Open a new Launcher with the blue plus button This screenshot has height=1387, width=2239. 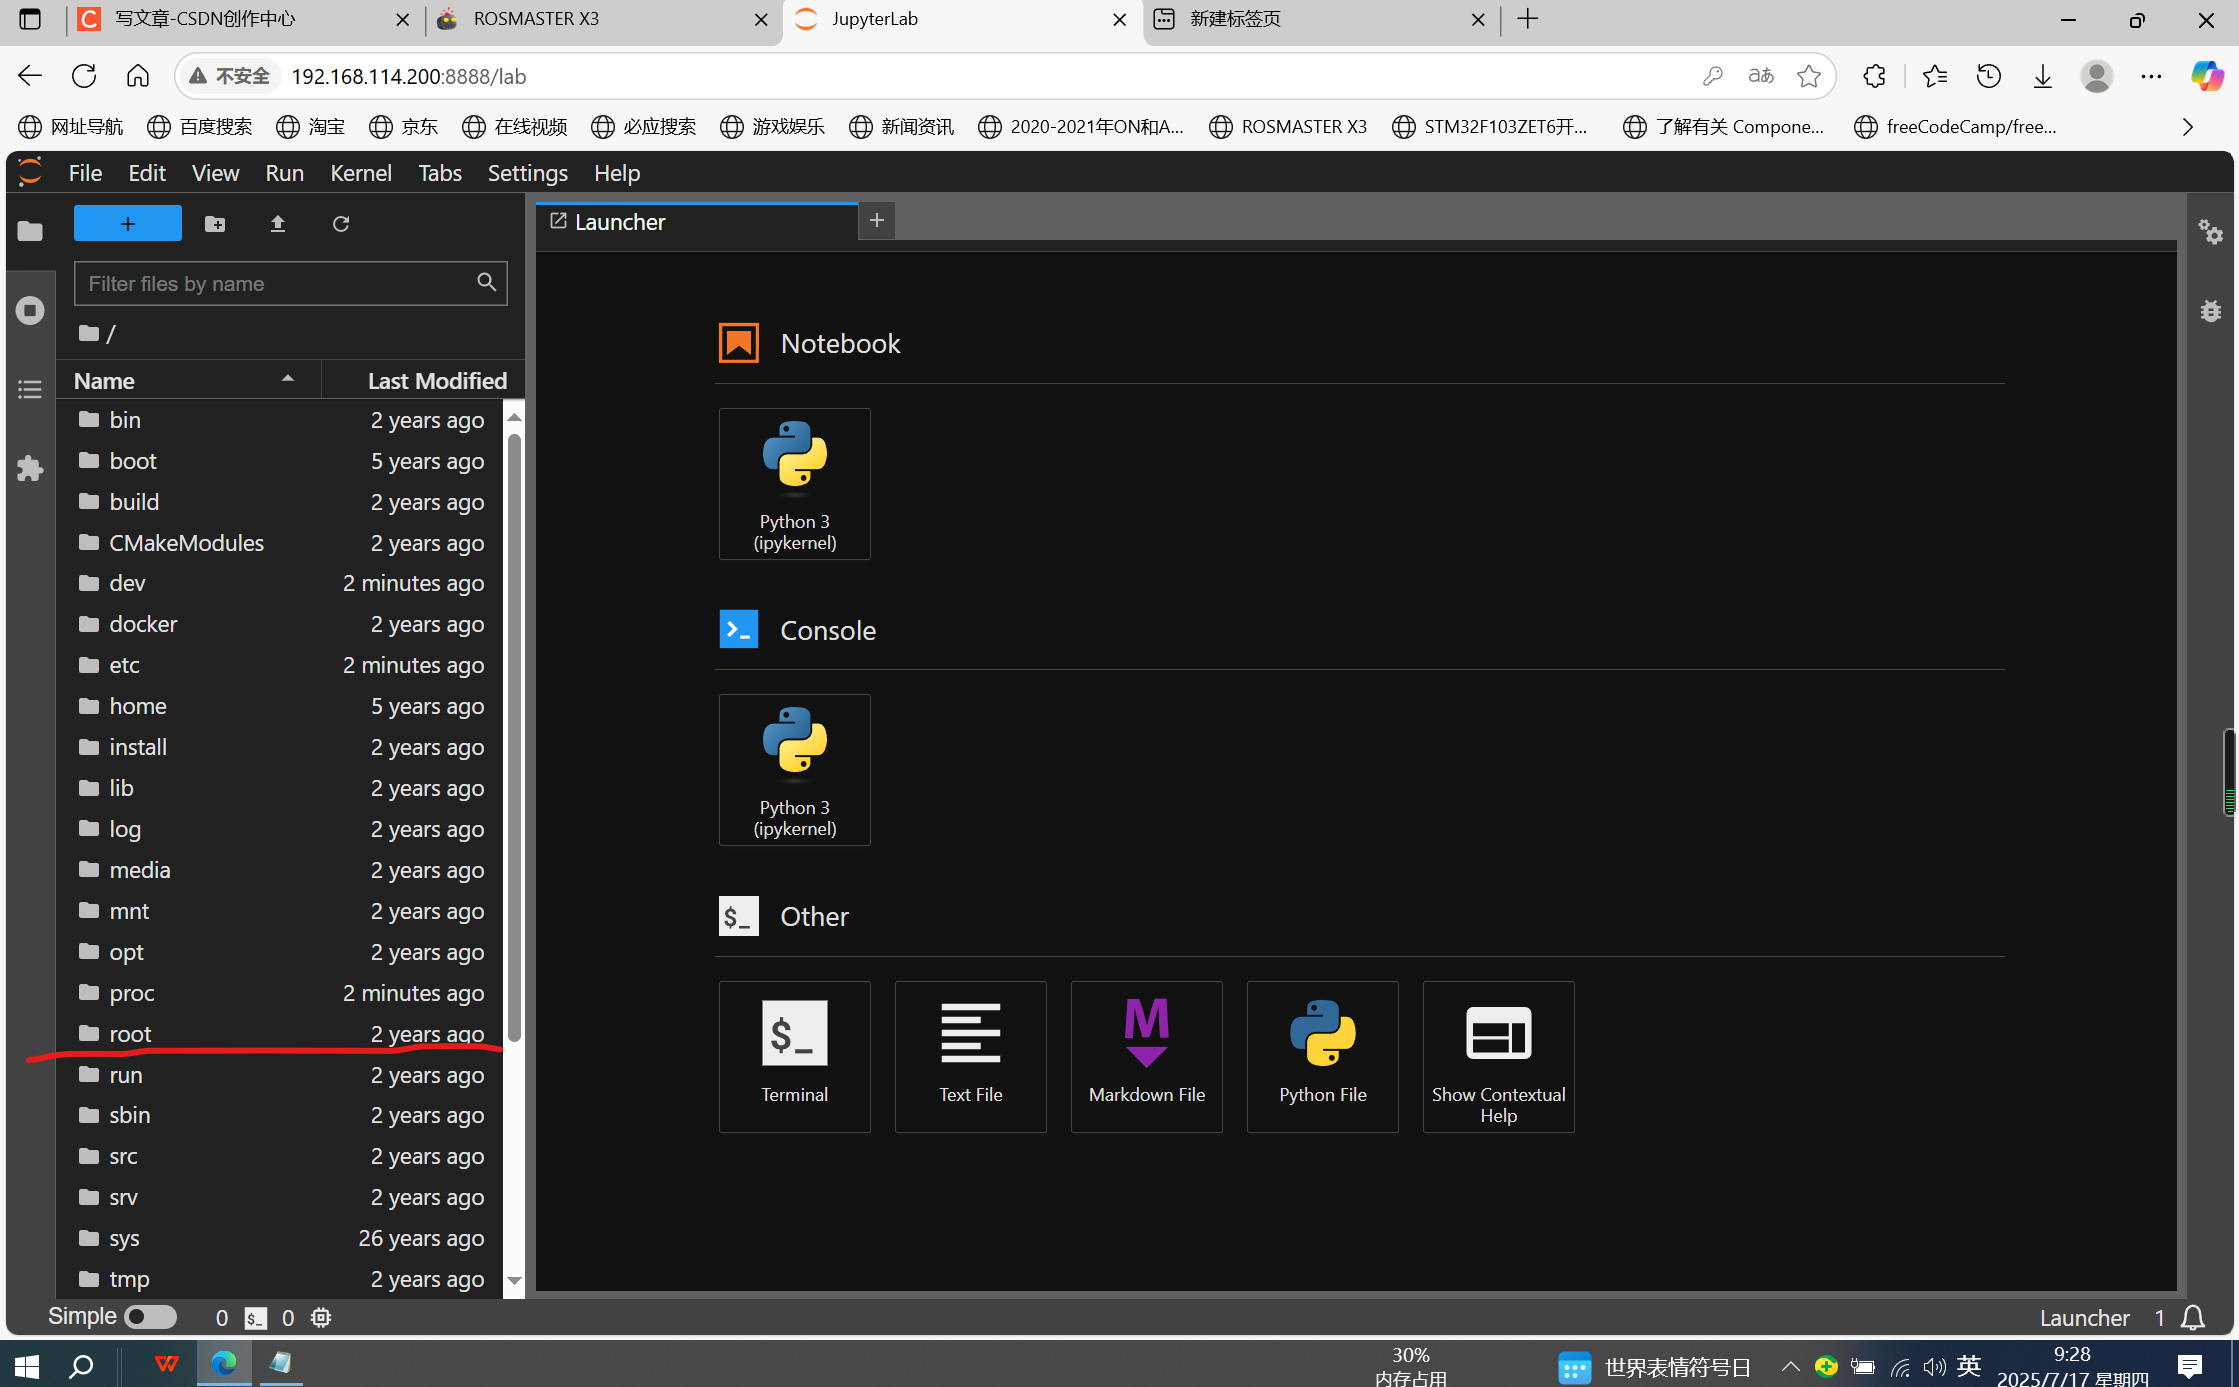[127, 223]
